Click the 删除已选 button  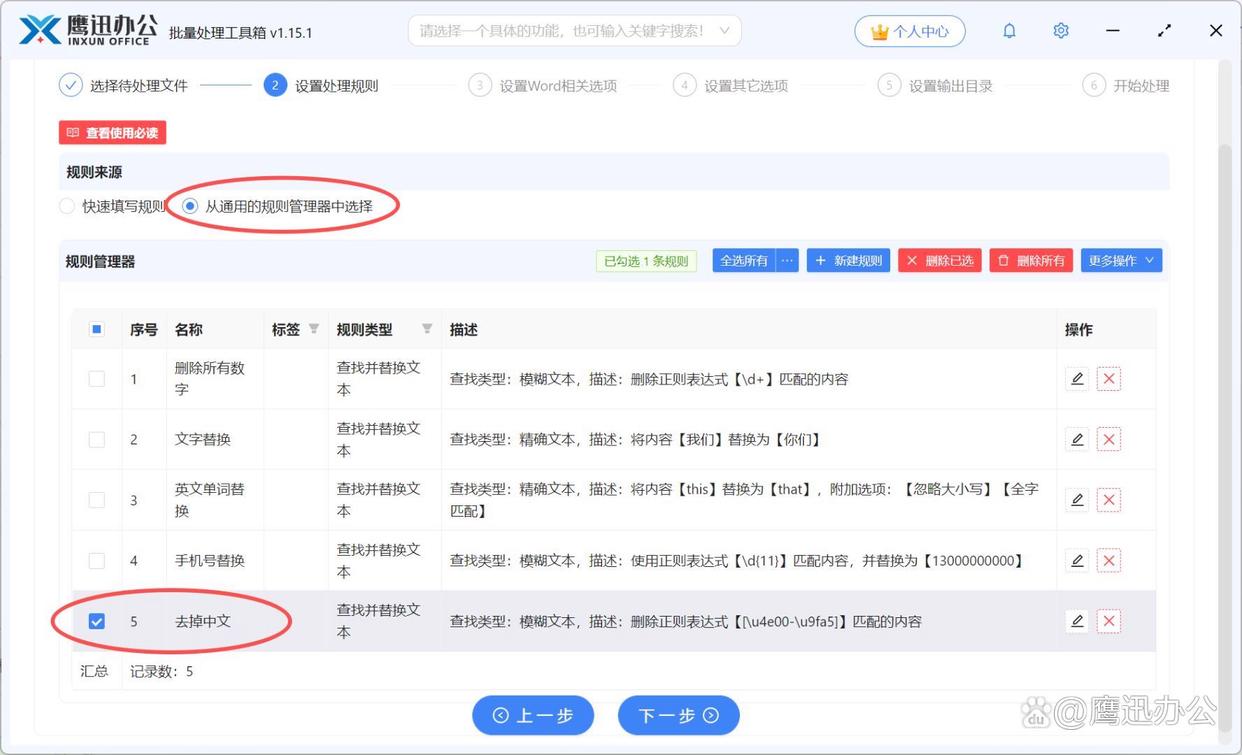coord(940,261)
